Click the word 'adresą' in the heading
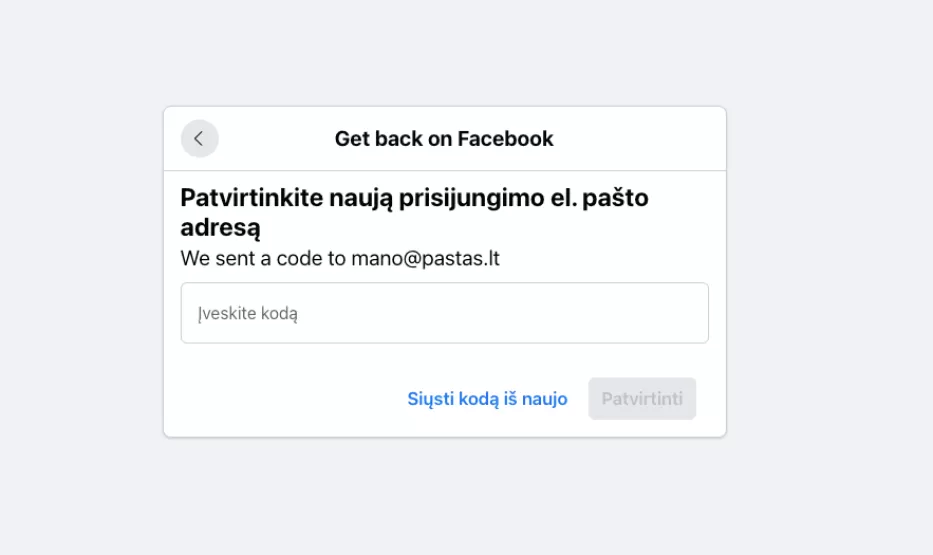Screen dimensions: 933x555 pyautogui.click(x=220, y=227)
